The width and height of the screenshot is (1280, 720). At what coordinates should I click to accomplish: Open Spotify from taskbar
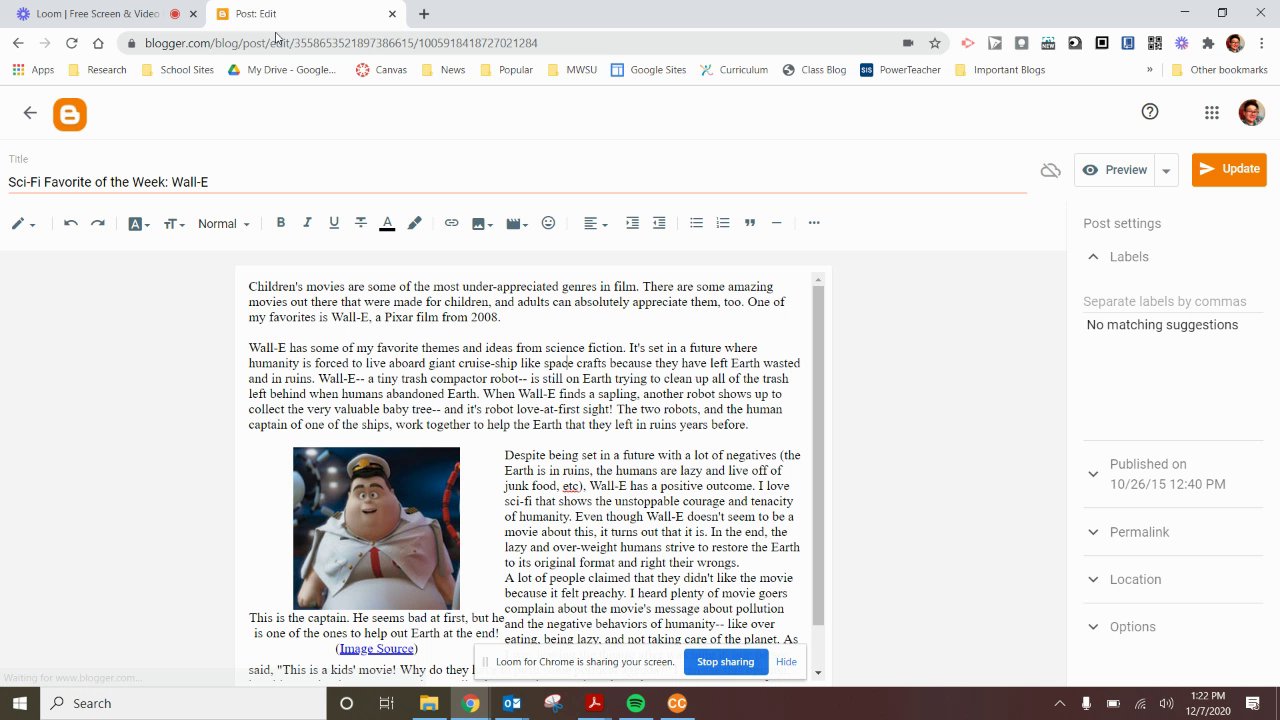[x=635, y=703]
